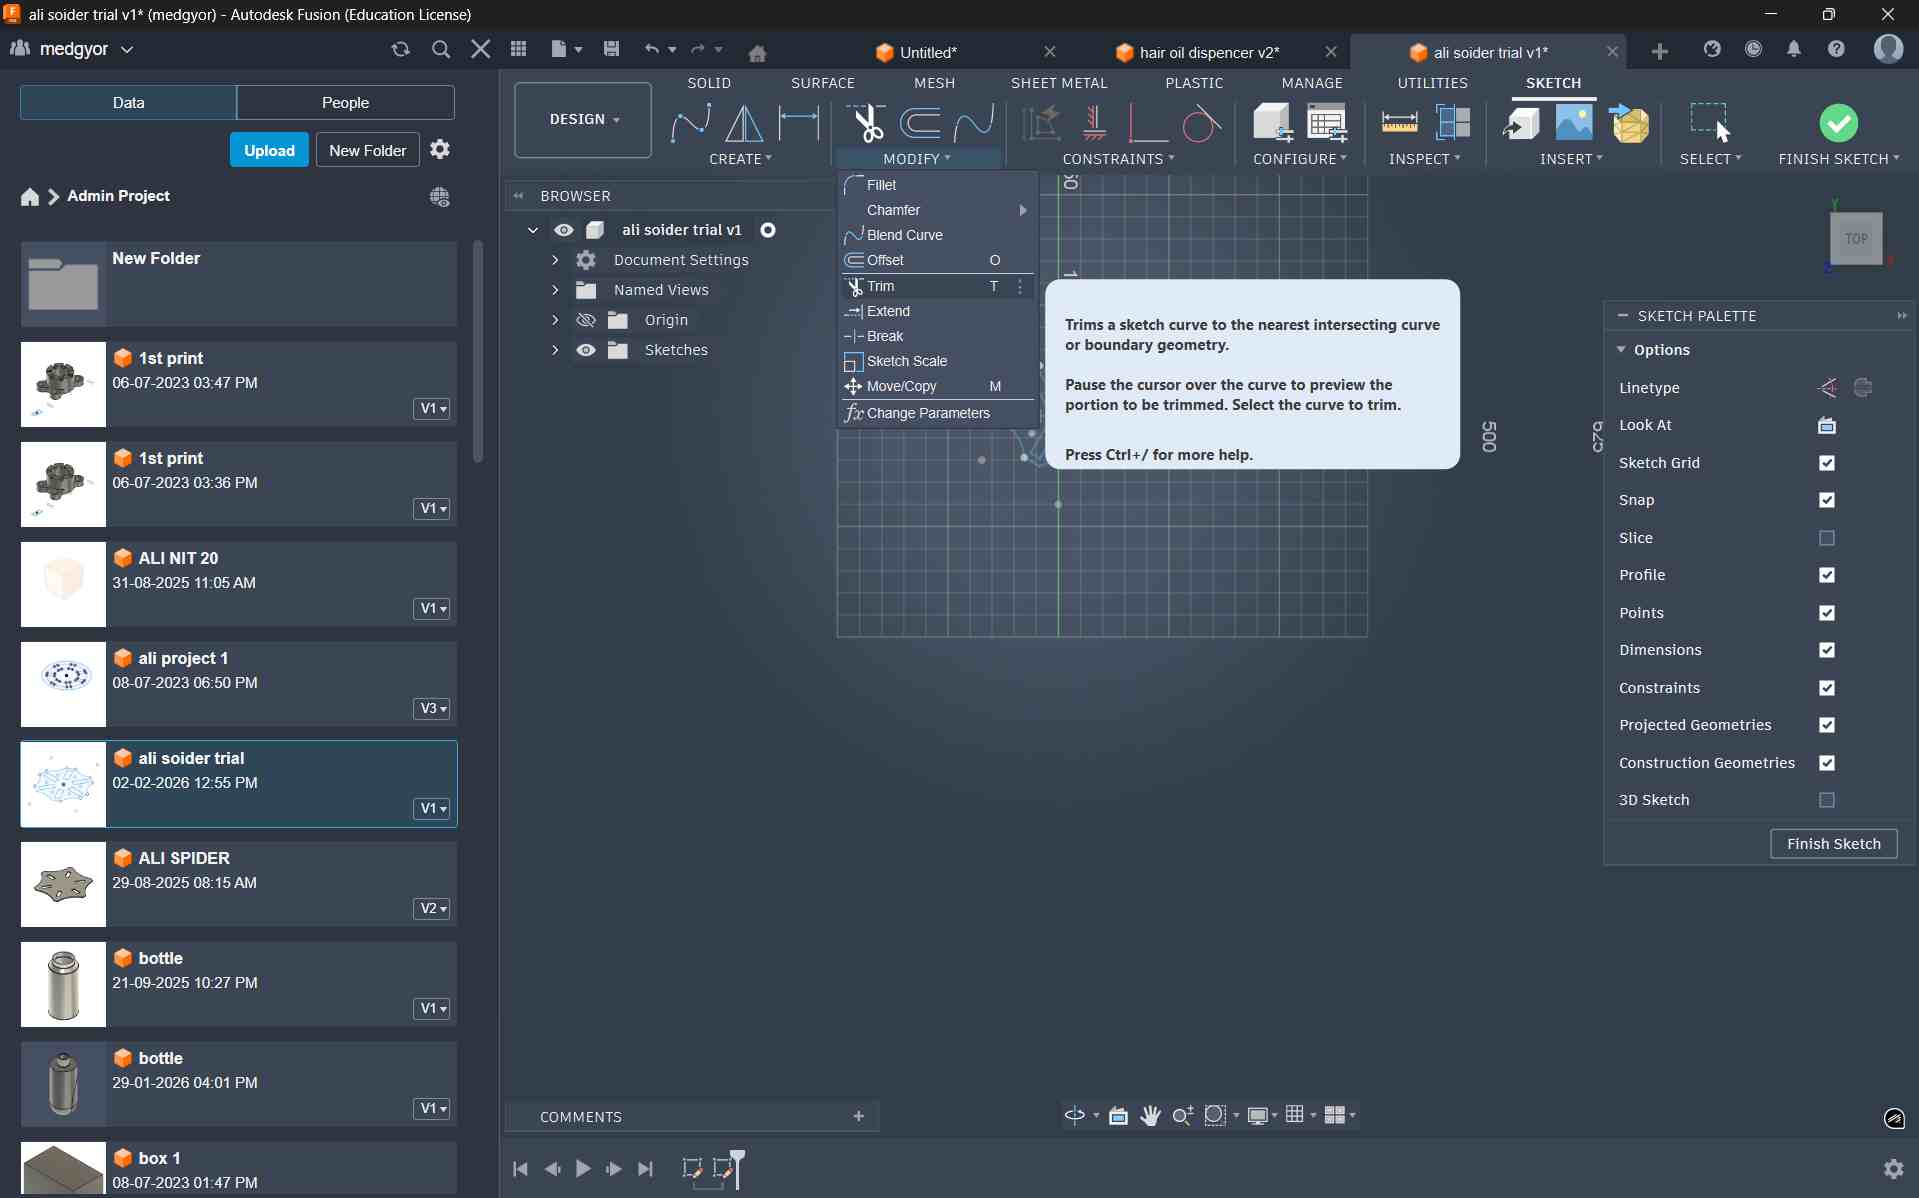Image resolution: width=1919 pixels, height=1198 pixels.
Task: Choose Sketch Scale from Modify menu
Action: [937, 361]
